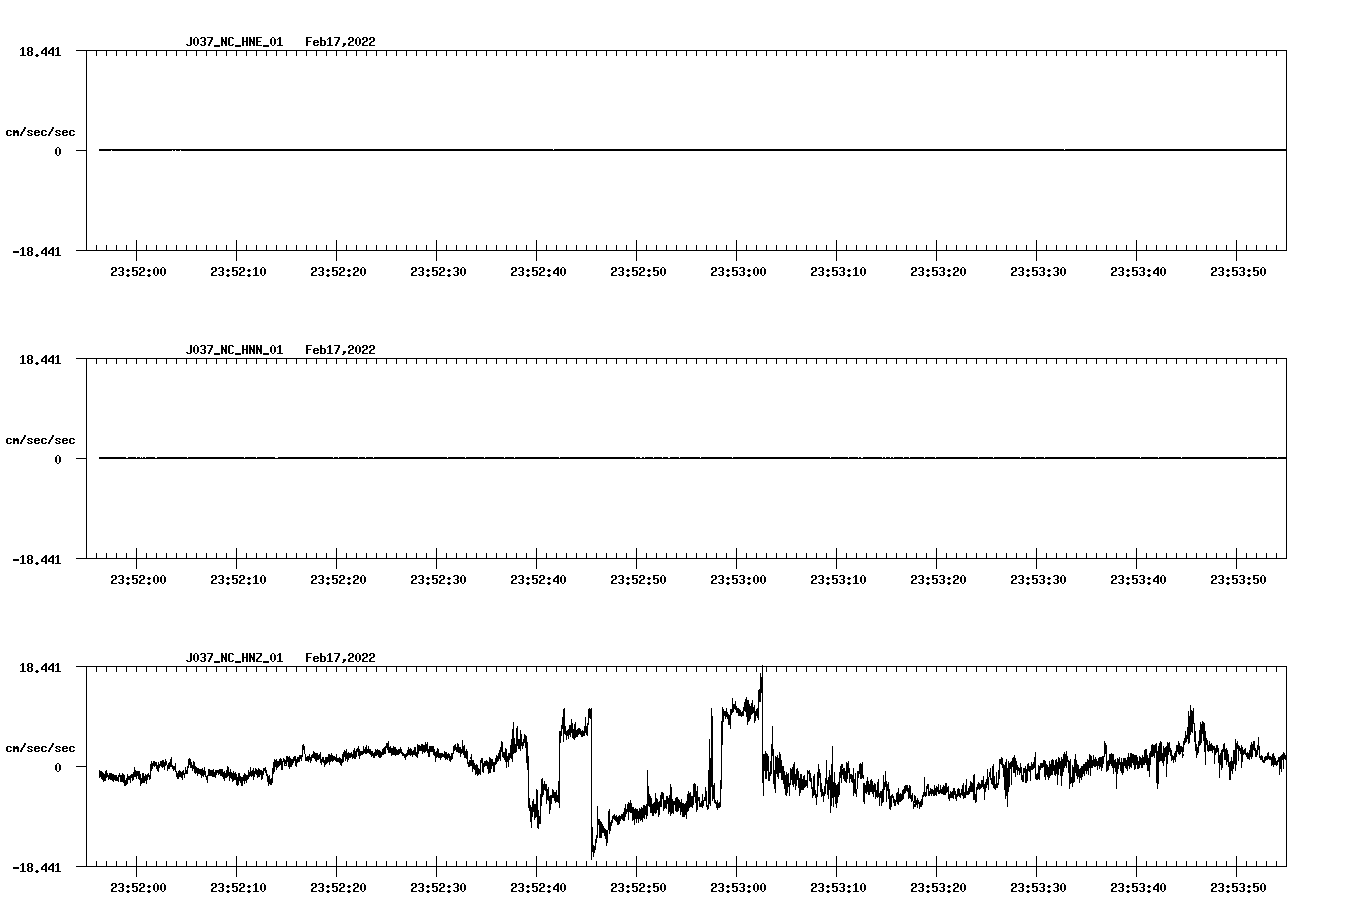Viewport: 1358px width, 924px height.
Task: Select the Feb17,2022 date above HNN plot
Action: [x=340, y=350]
